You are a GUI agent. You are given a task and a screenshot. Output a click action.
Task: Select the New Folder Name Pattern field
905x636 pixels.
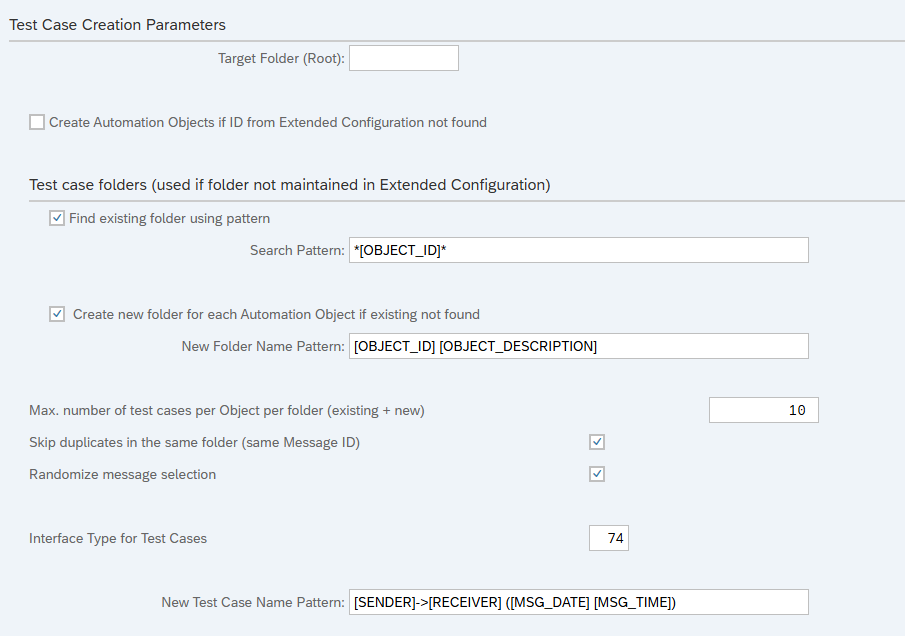coord(578,346)
